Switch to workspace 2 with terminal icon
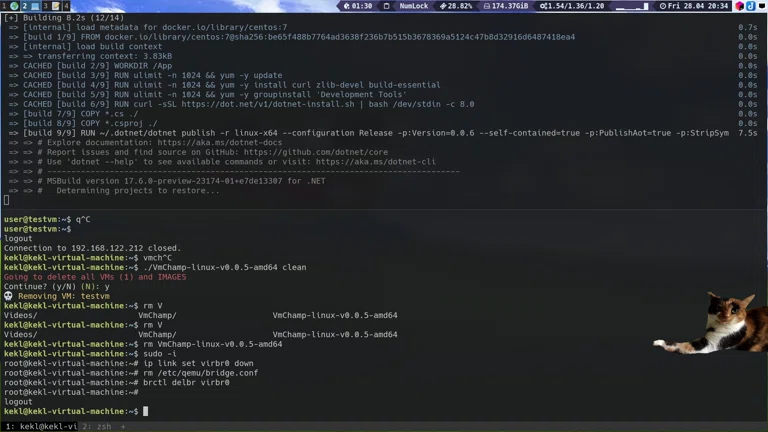768x432 pixels. (29, 6)
